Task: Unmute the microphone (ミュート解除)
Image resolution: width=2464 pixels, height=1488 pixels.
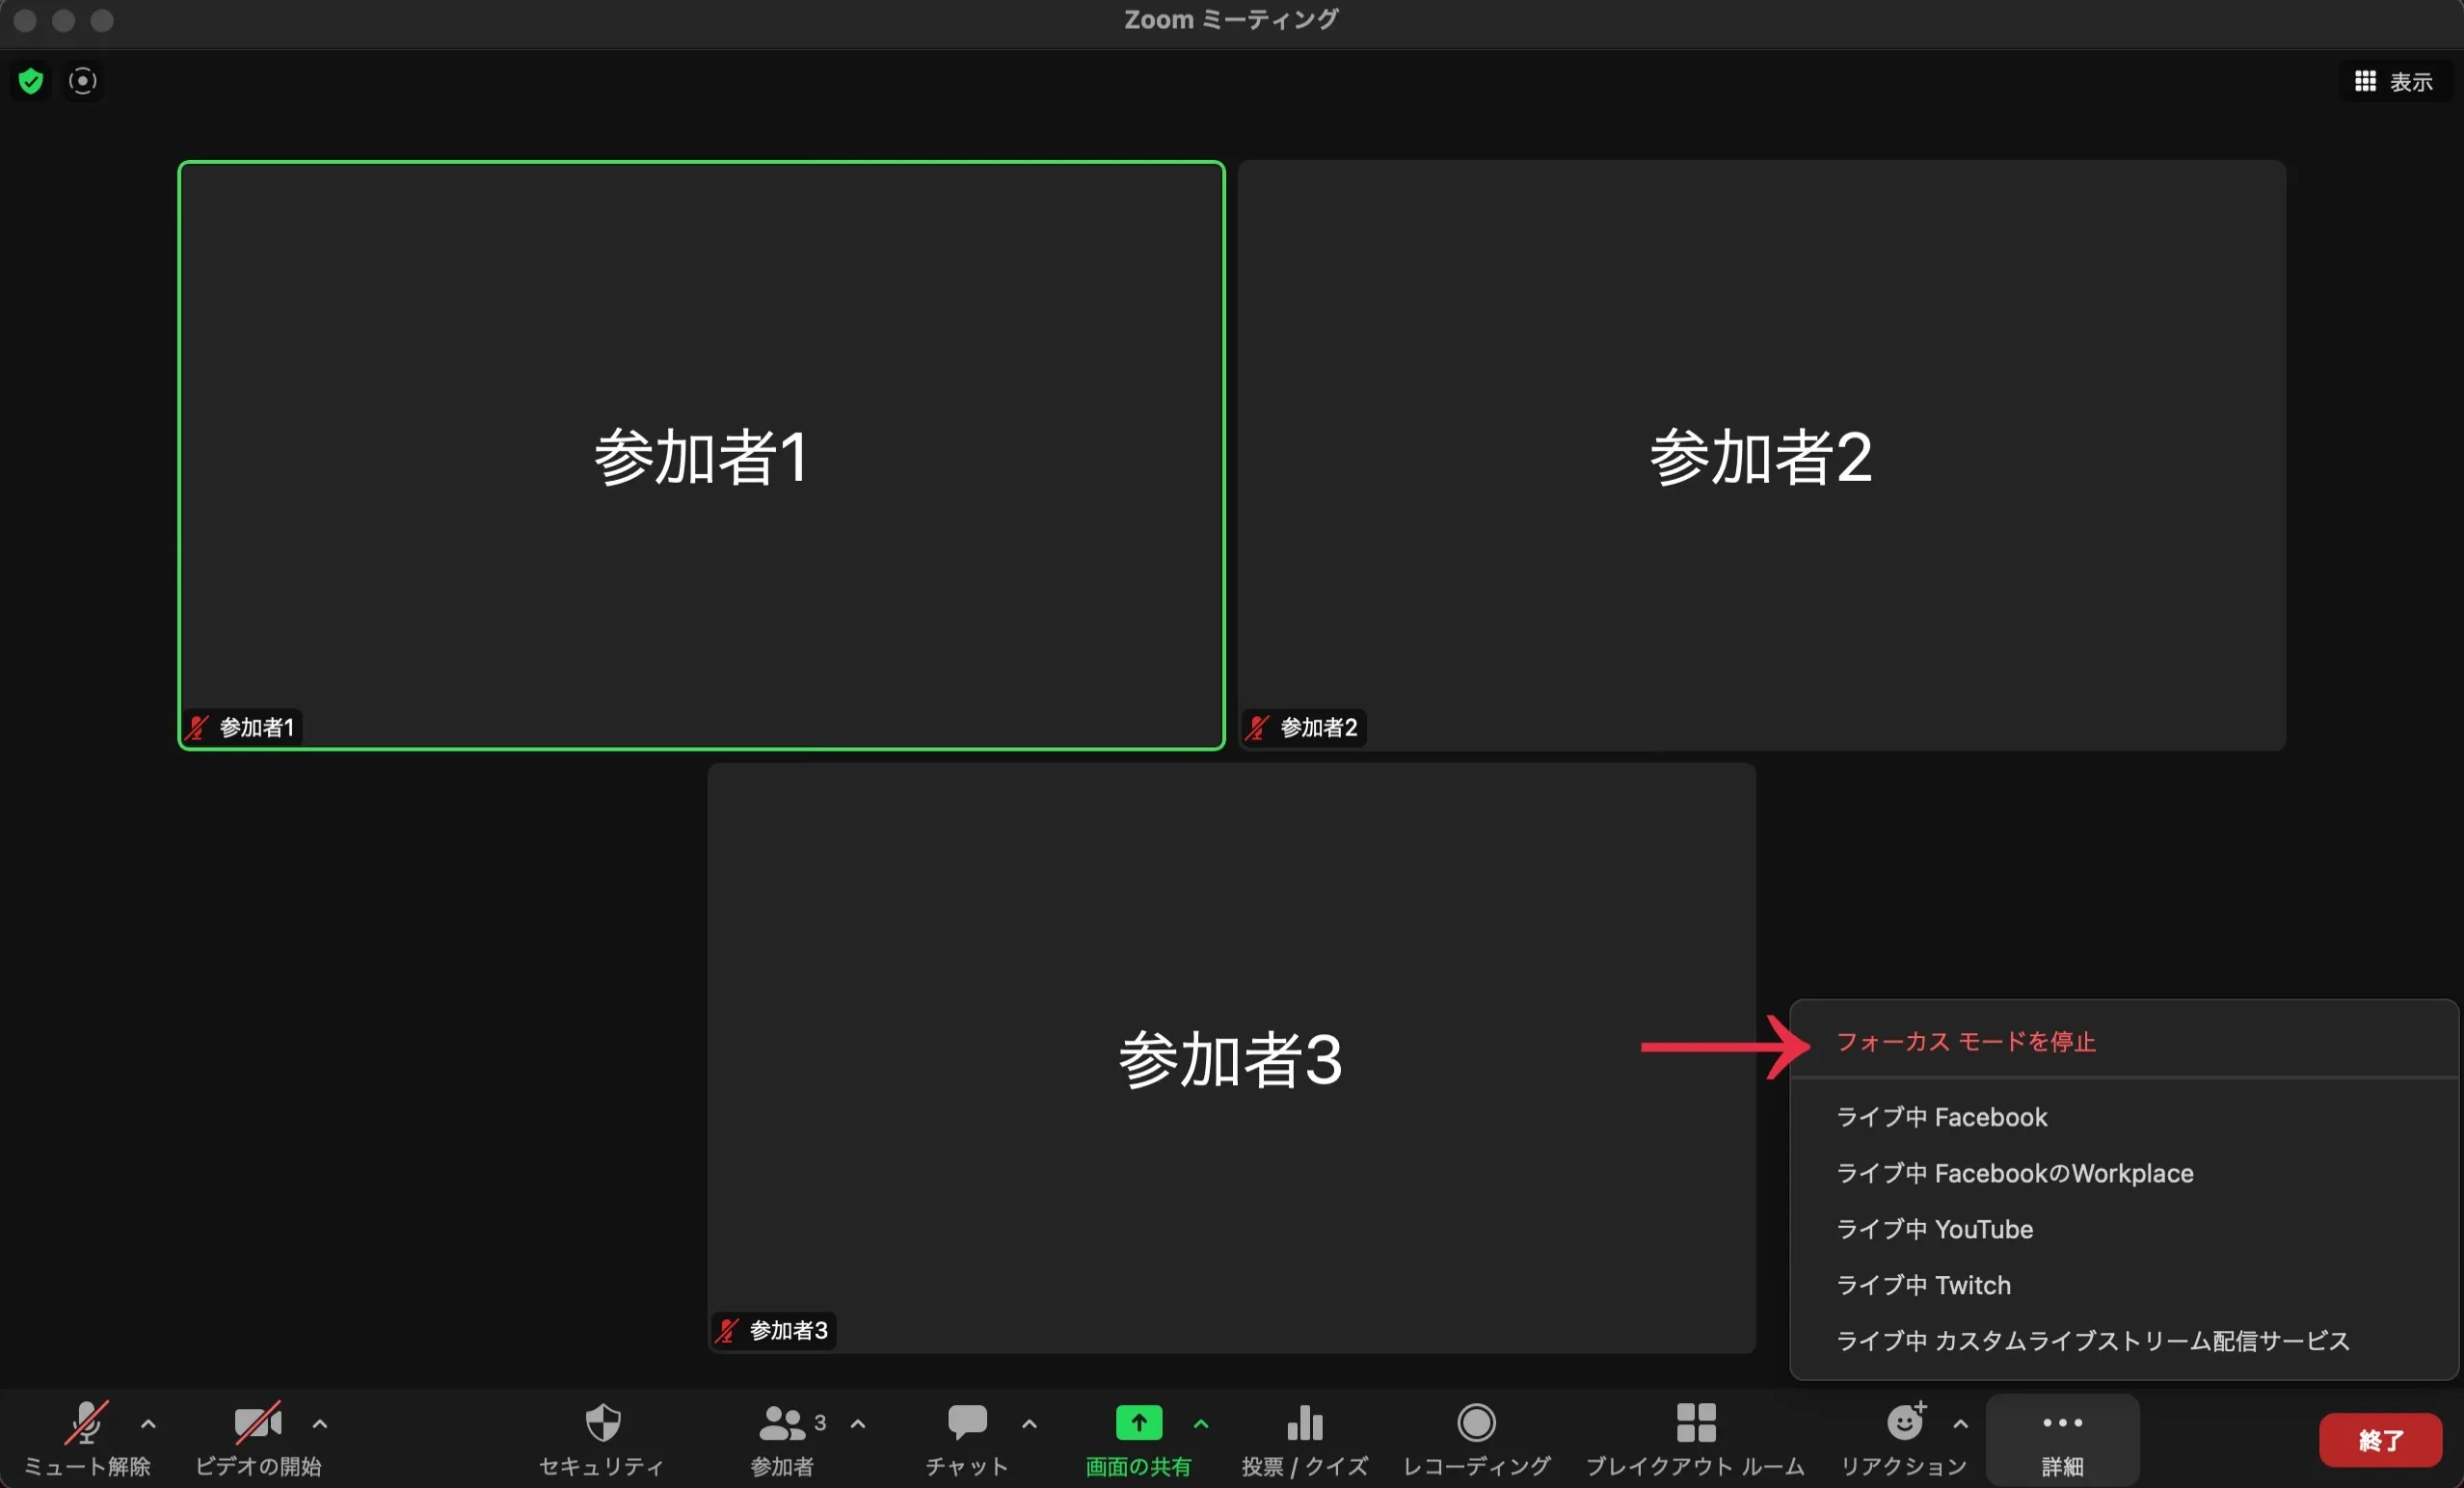Action: (x=86, y=1423)
